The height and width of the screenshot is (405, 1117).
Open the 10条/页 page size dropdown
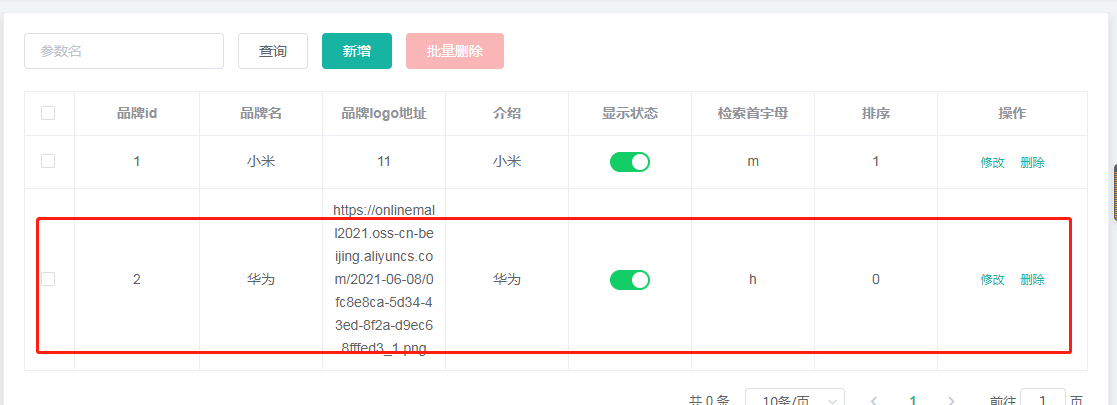(x=795, y=400)
